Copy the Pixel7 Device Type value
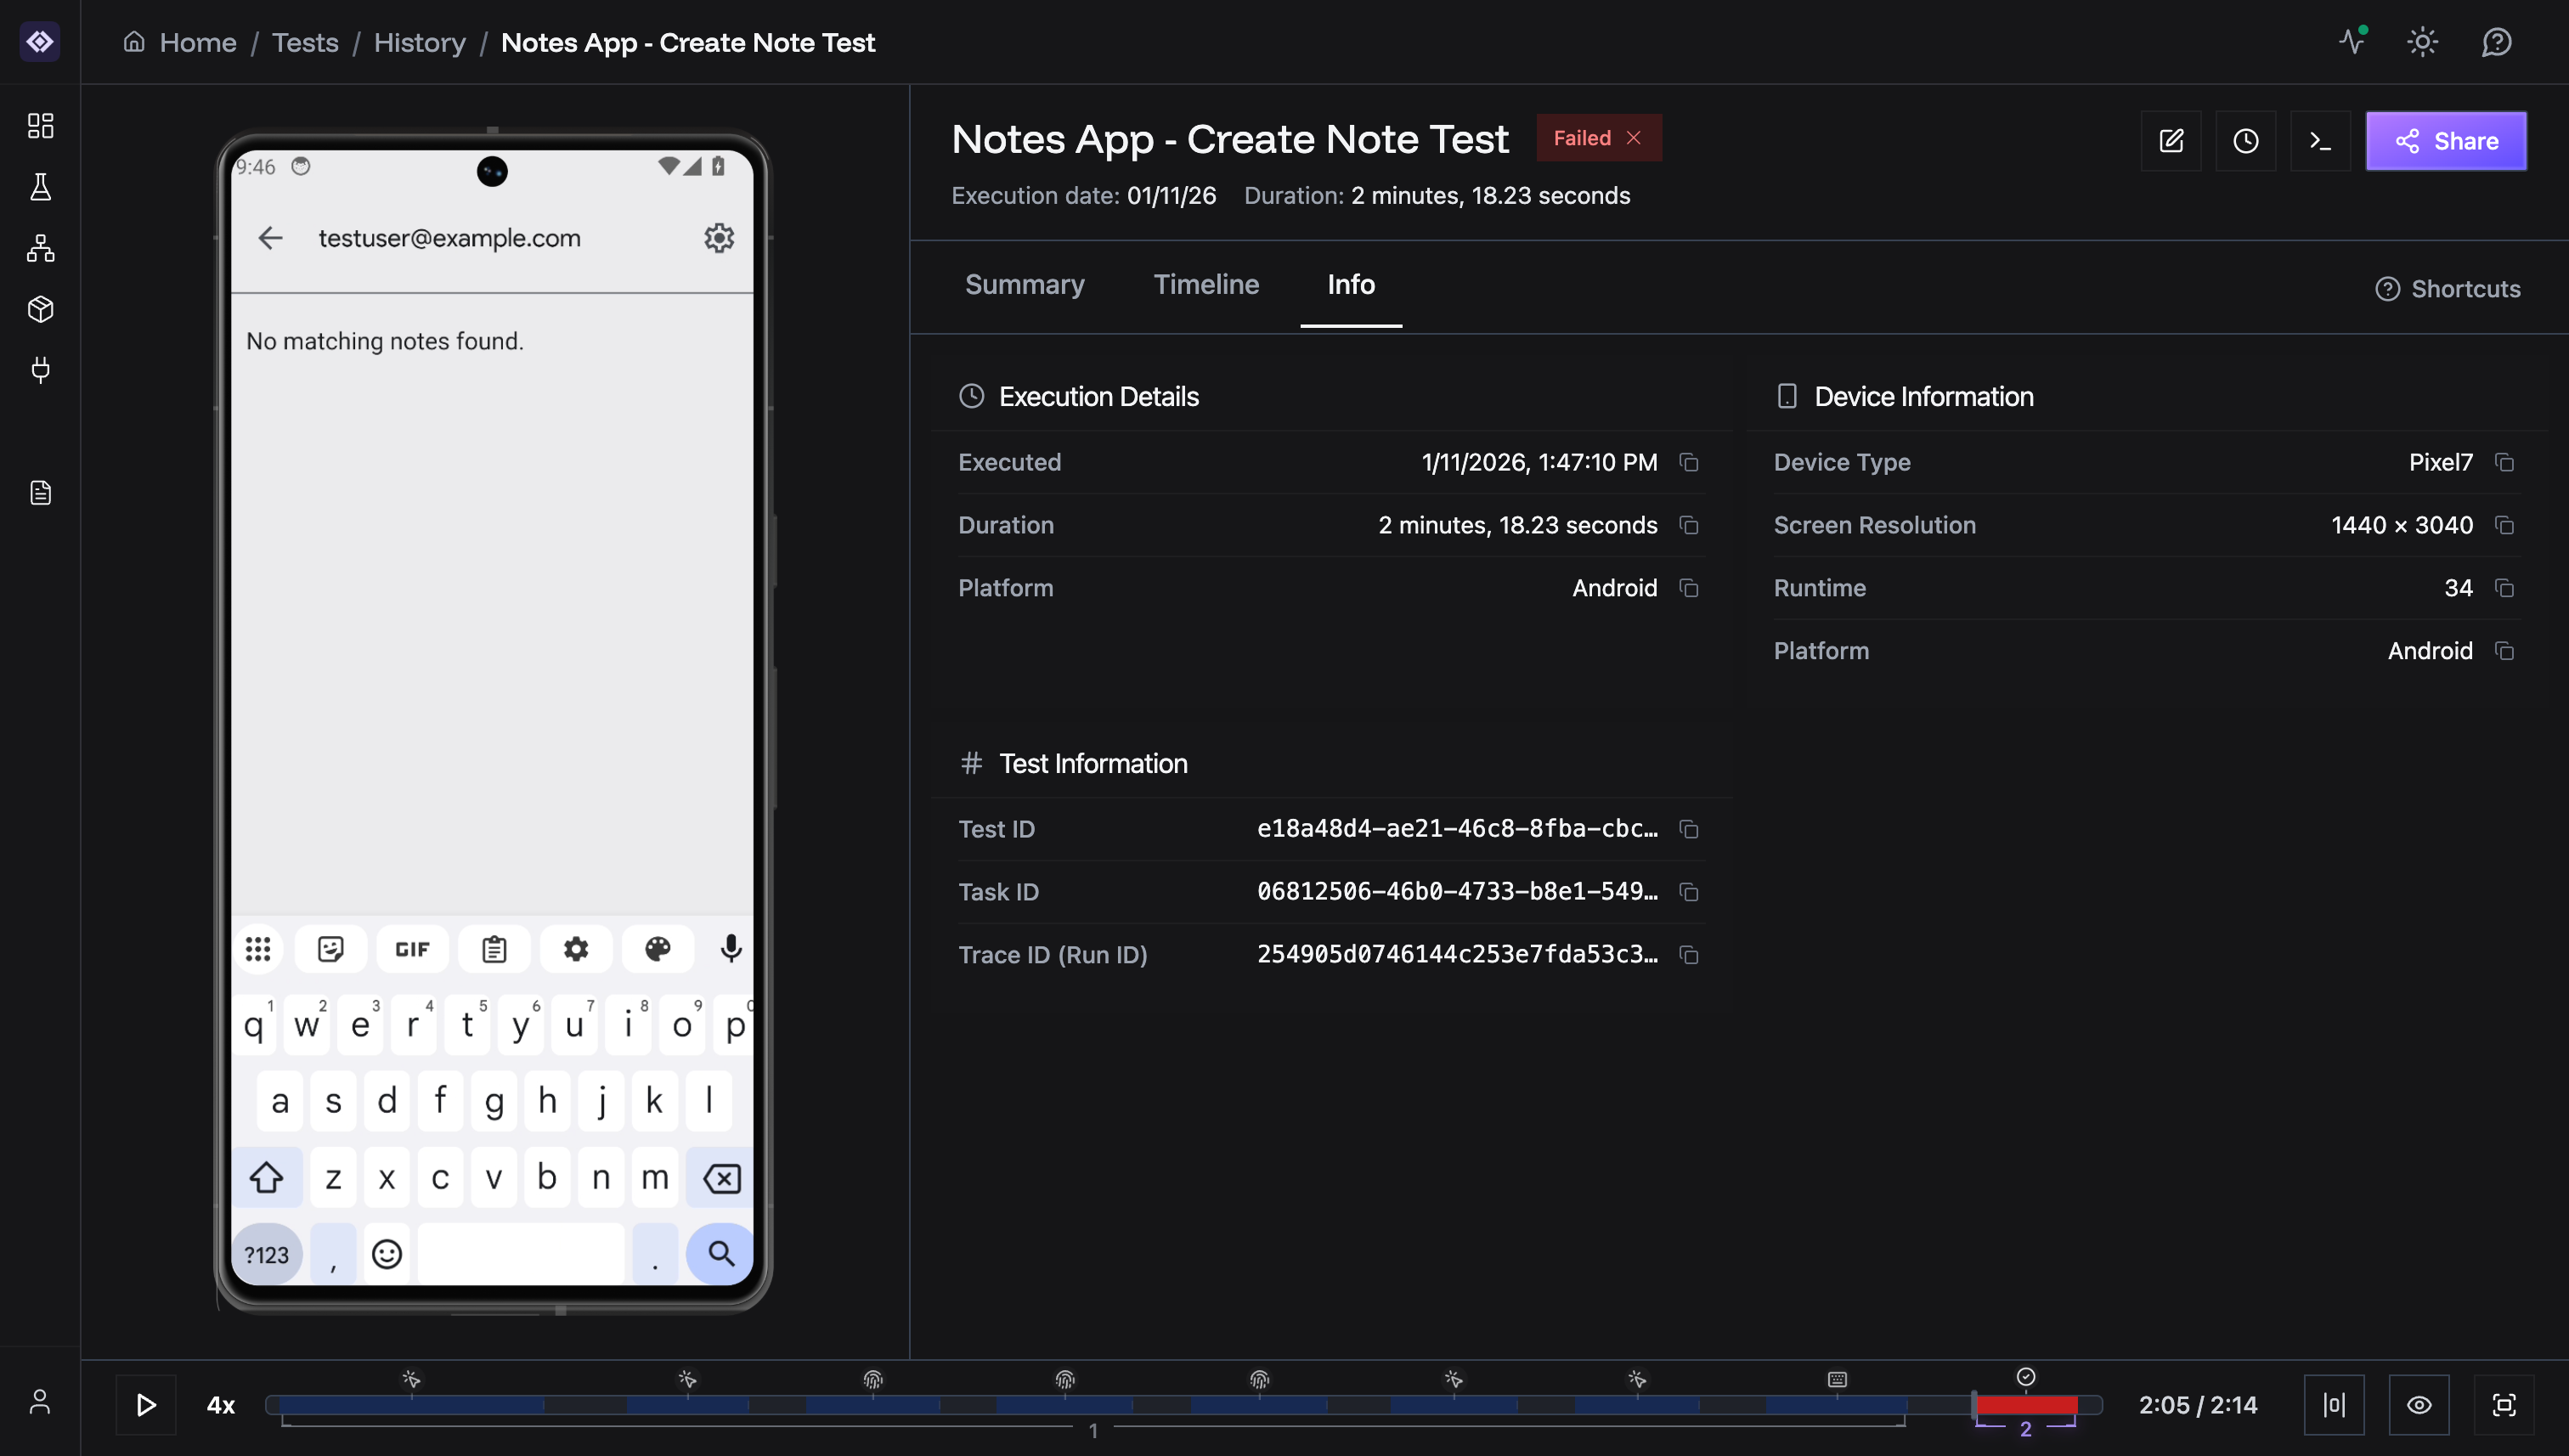2569x1456 pixels. pos(2504,462)
